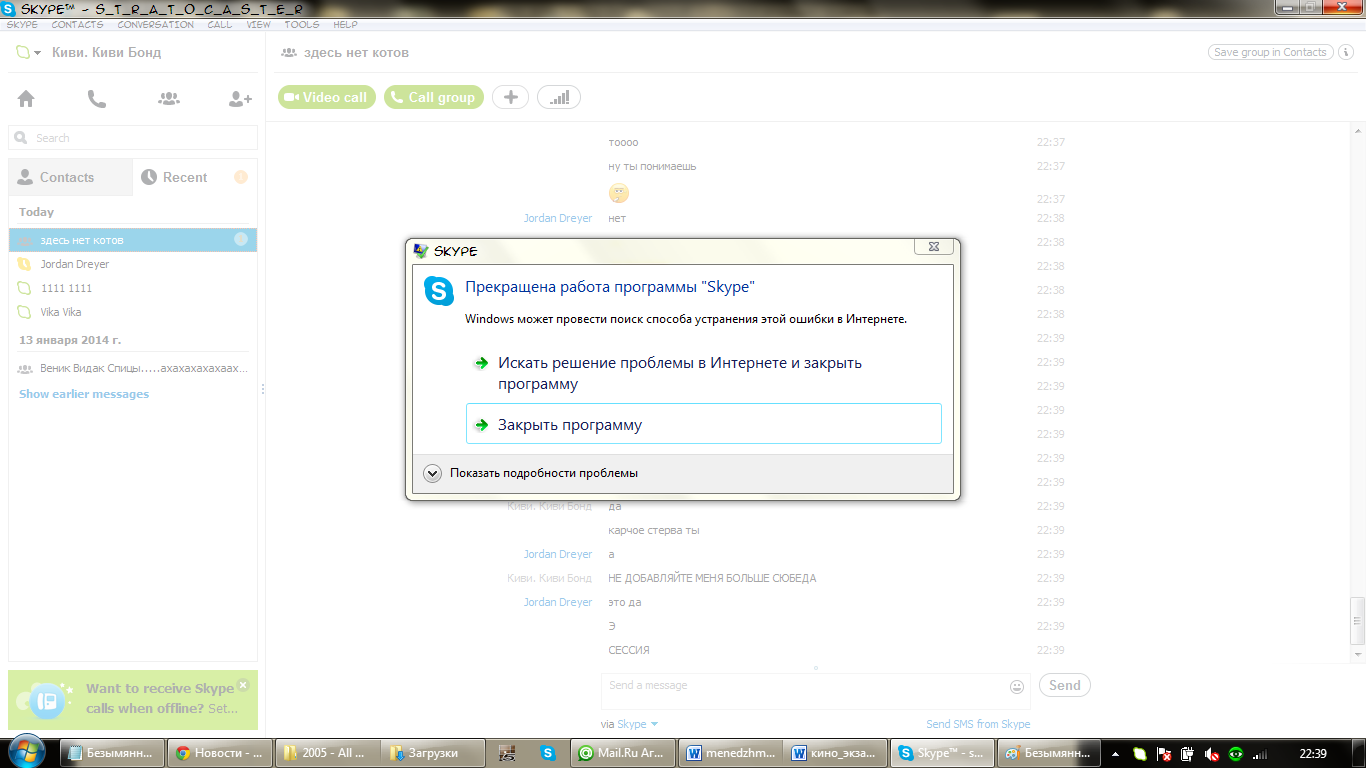Image resolution: width=1366 pixels, height=768 pixels.
Task: Click the pinned Skype taskbar icon
Action: point(548,753)
